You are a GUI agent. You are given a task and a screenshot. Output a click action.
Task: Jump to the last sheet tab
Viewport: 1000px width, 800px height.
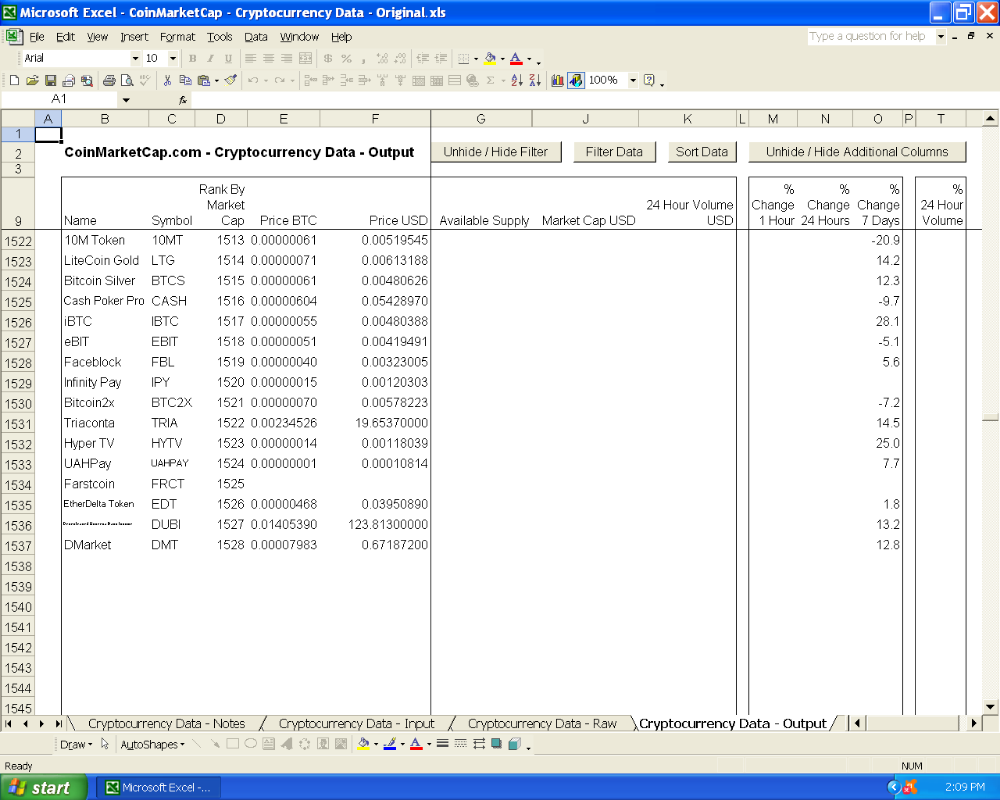[x=59, y=723]
